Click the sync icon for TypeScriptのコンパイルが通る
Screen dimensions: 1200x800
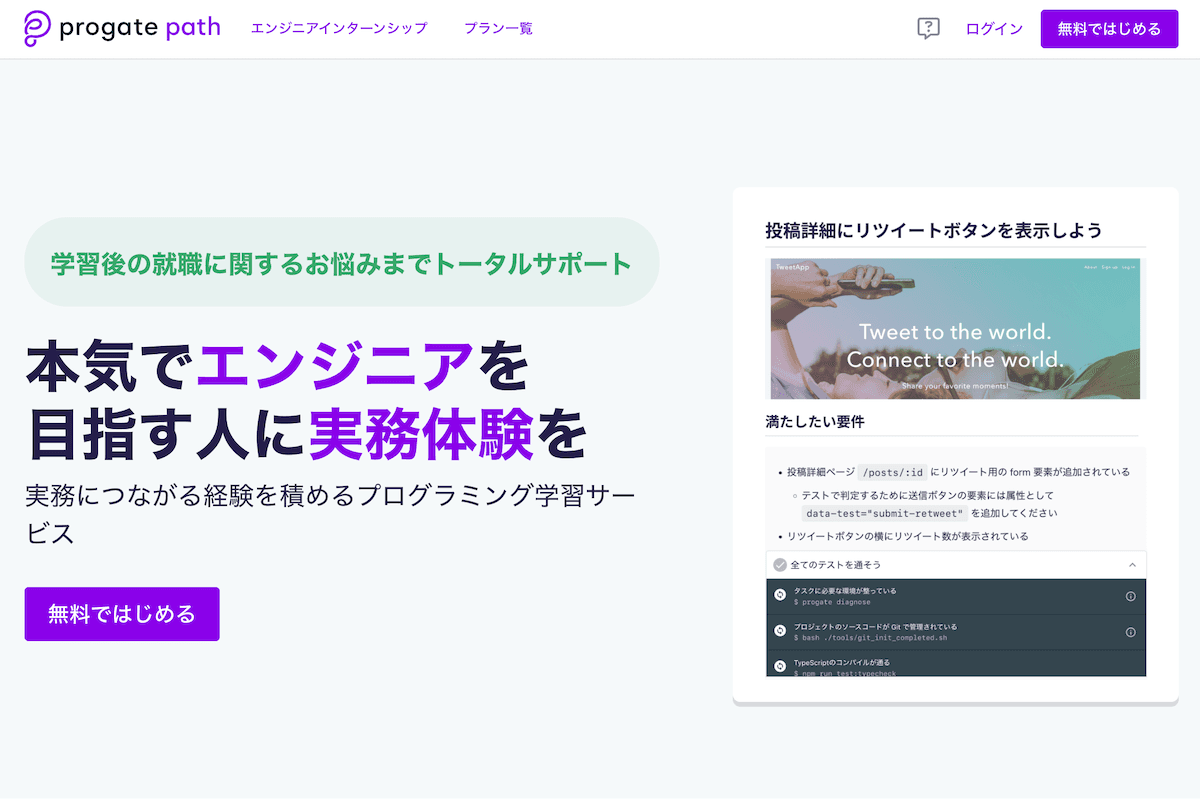[x=780, y=666]
